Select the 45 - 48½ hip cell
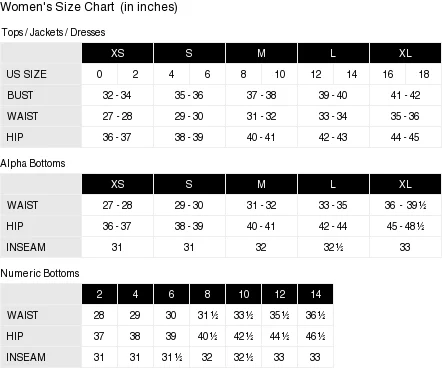 coord(405,226)
